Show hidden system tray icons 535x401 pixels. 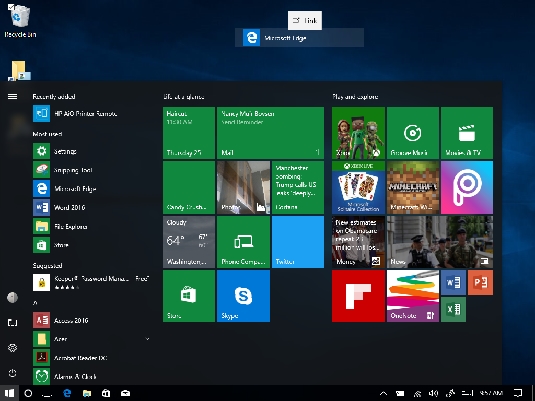point(384,393)
